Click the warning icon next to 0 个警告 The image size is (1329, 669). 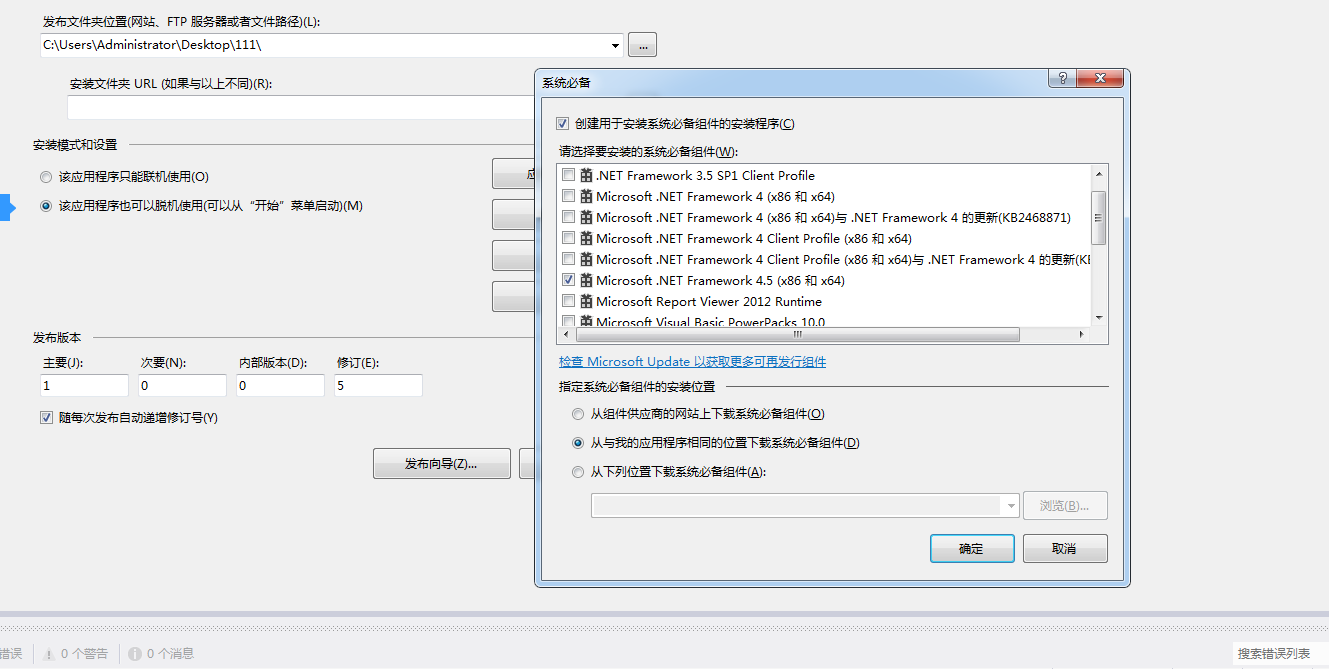pyautogui.click(x=48, y=654)
